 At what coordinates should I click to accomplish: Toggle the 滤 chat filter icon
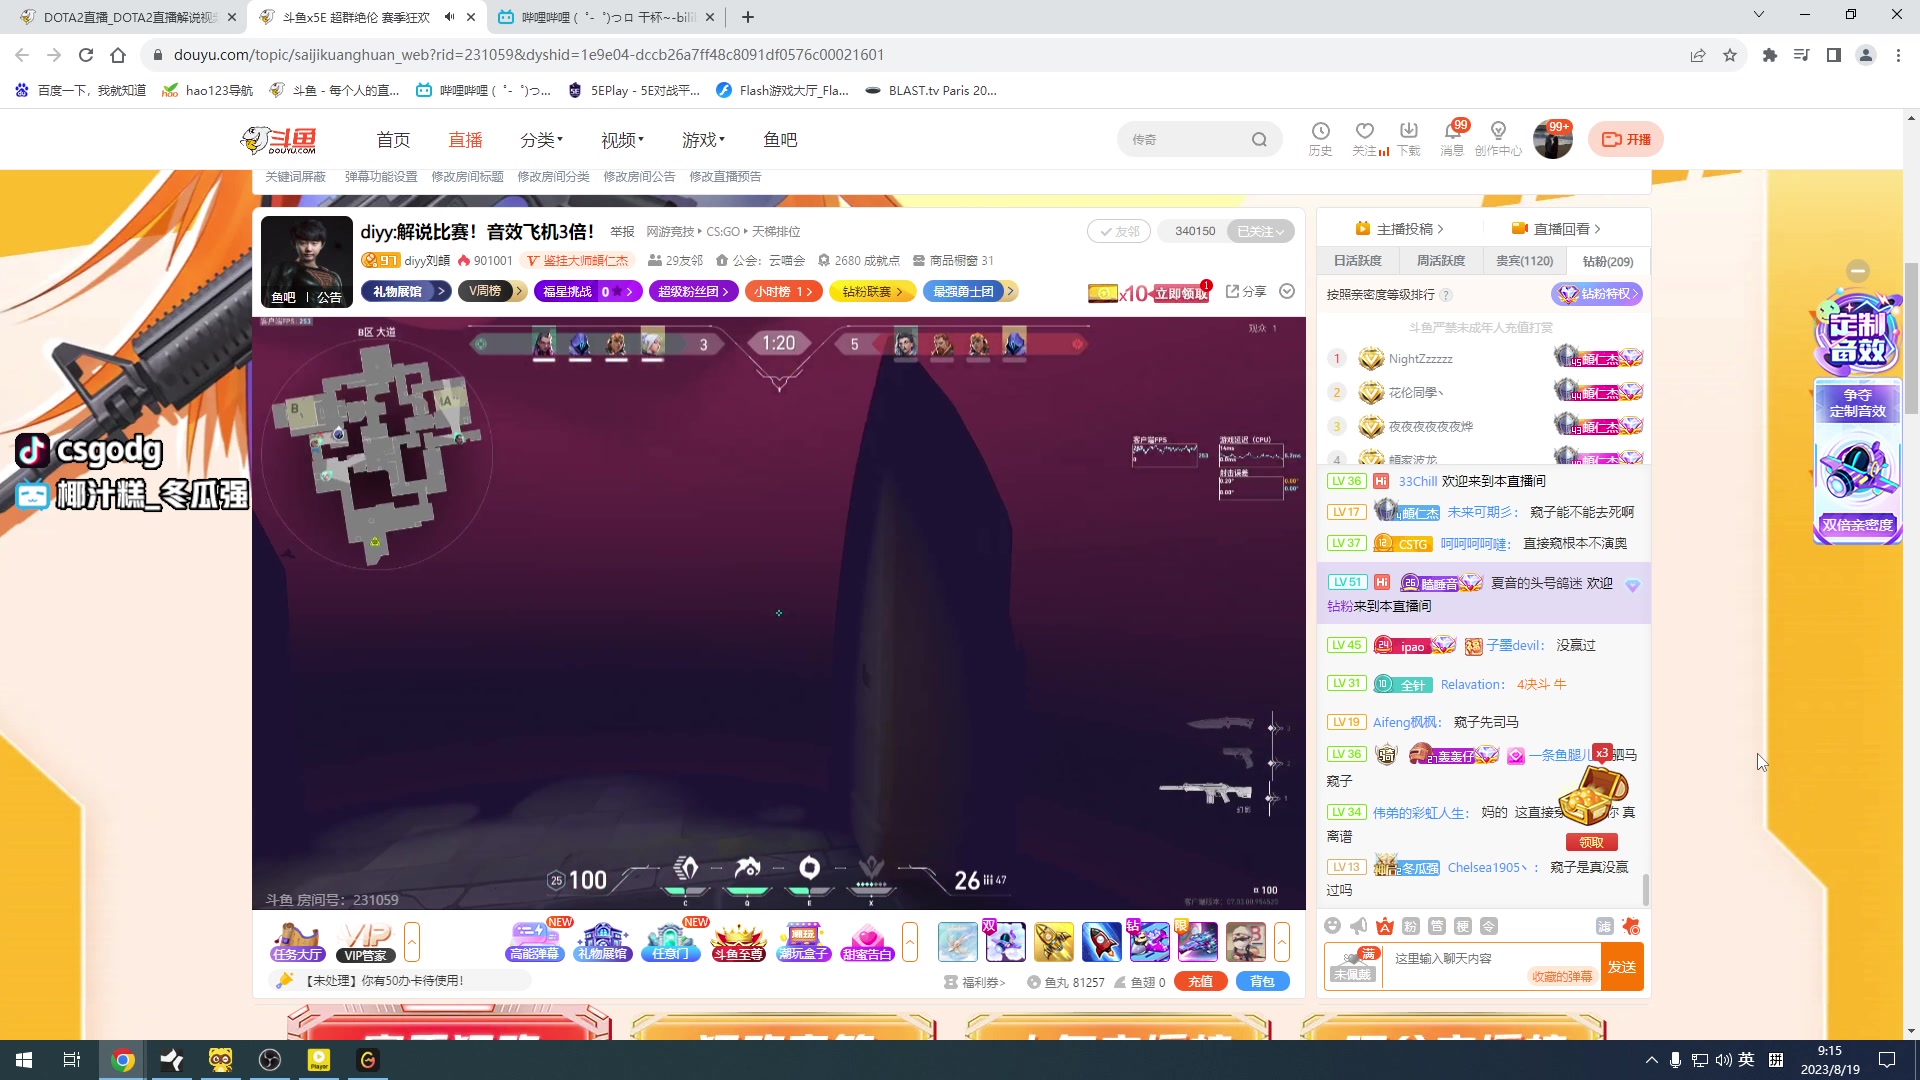1605,926
